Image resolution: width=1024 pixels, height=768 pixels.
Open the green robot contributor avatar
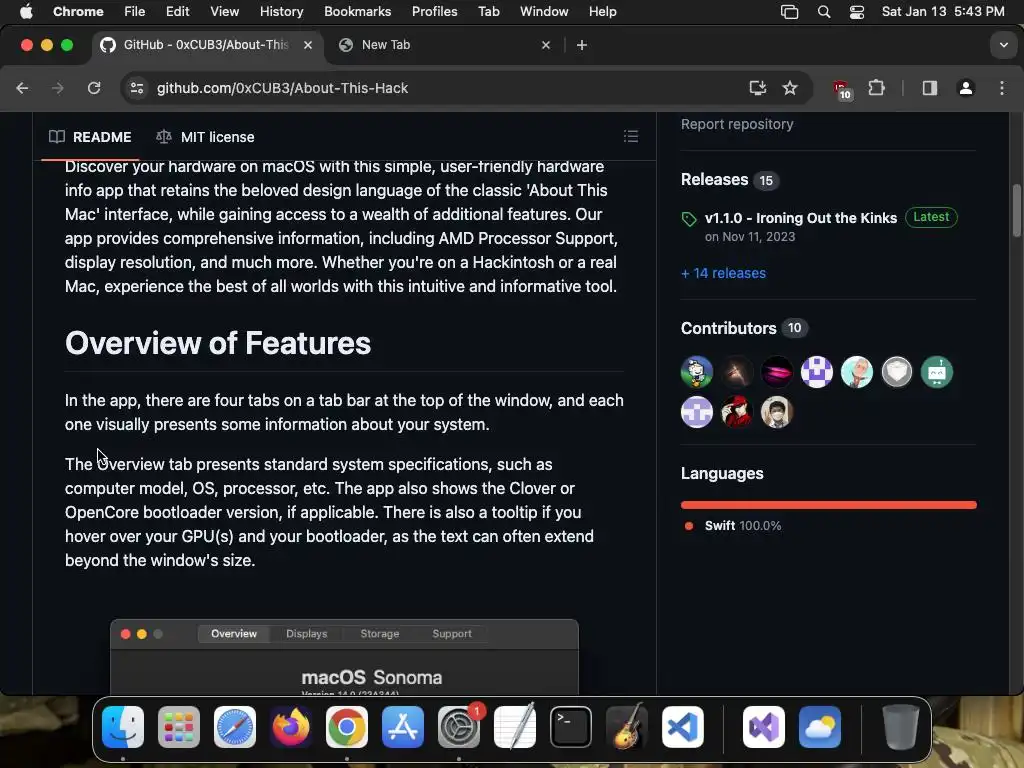tap(936, 372)
